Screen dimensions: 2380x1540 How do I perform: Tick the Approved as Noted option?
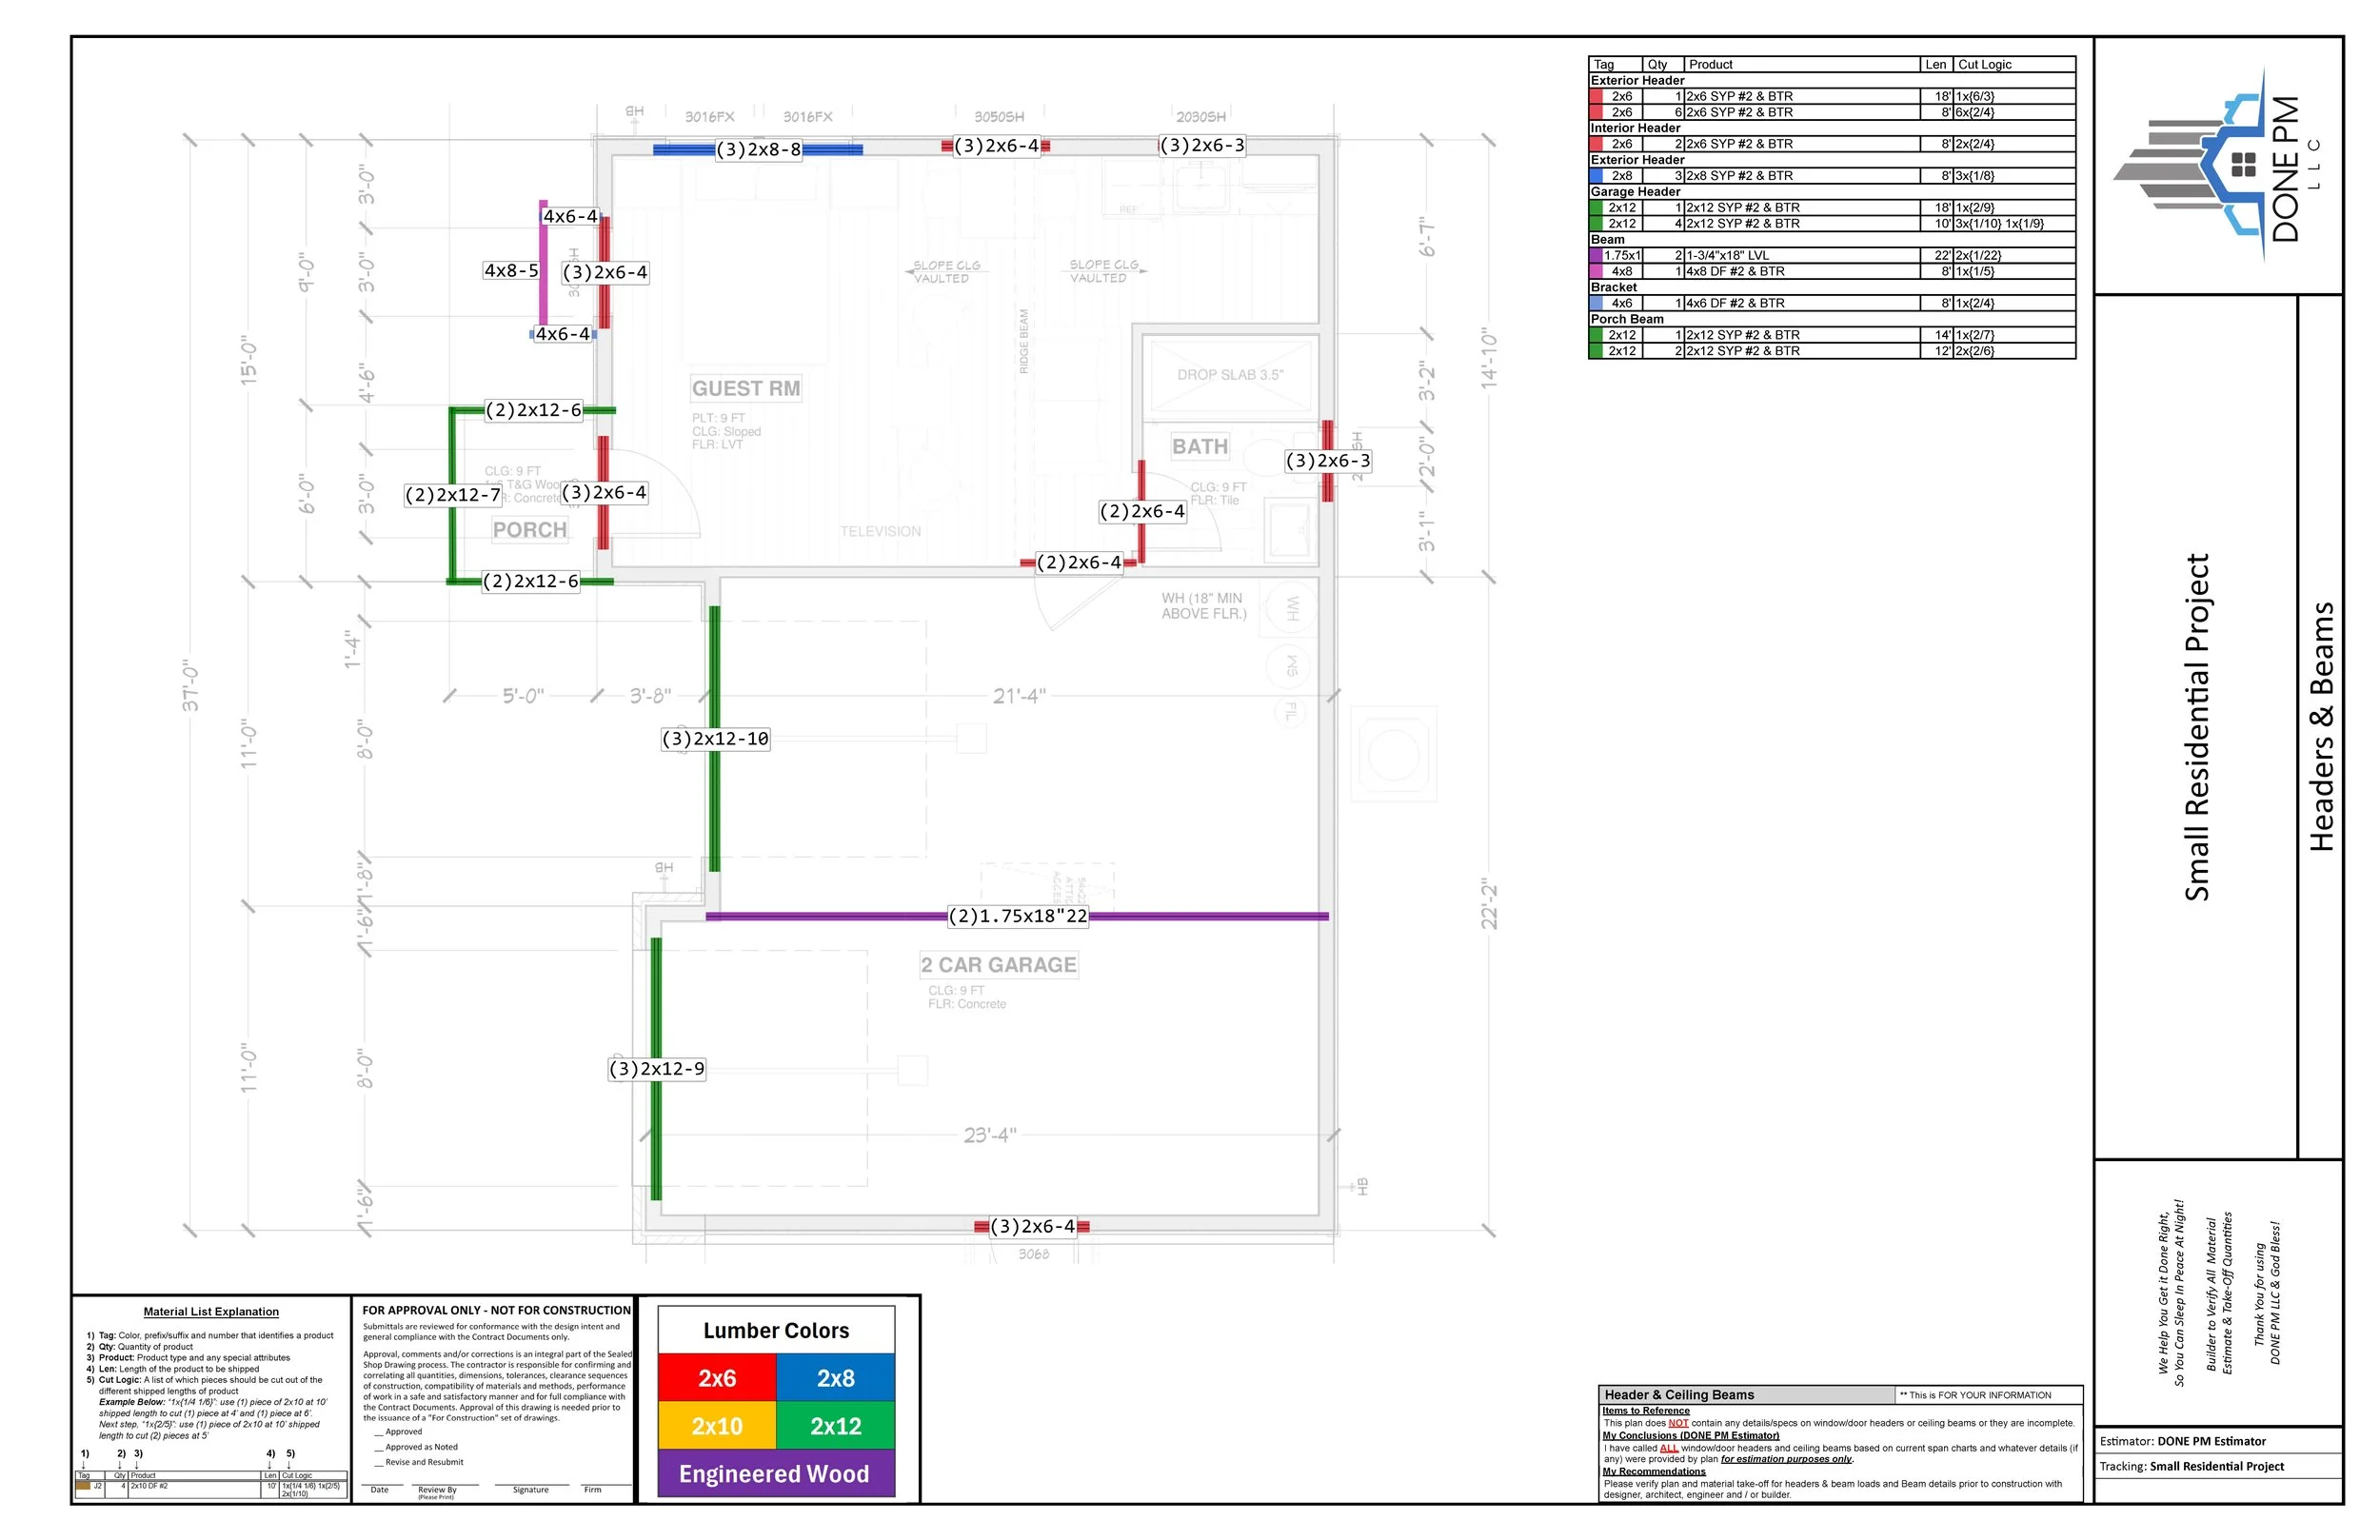click(415, 1447)
